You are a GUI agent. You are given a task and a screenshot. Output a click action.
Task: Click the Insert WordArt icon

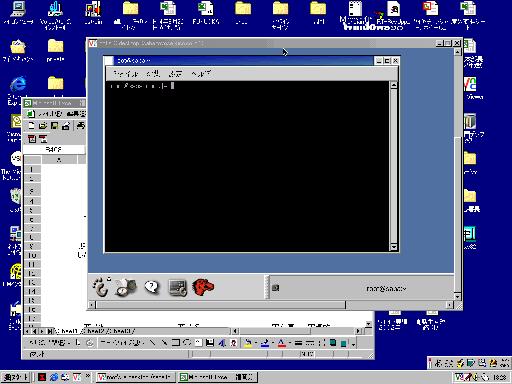click(222, 343)
